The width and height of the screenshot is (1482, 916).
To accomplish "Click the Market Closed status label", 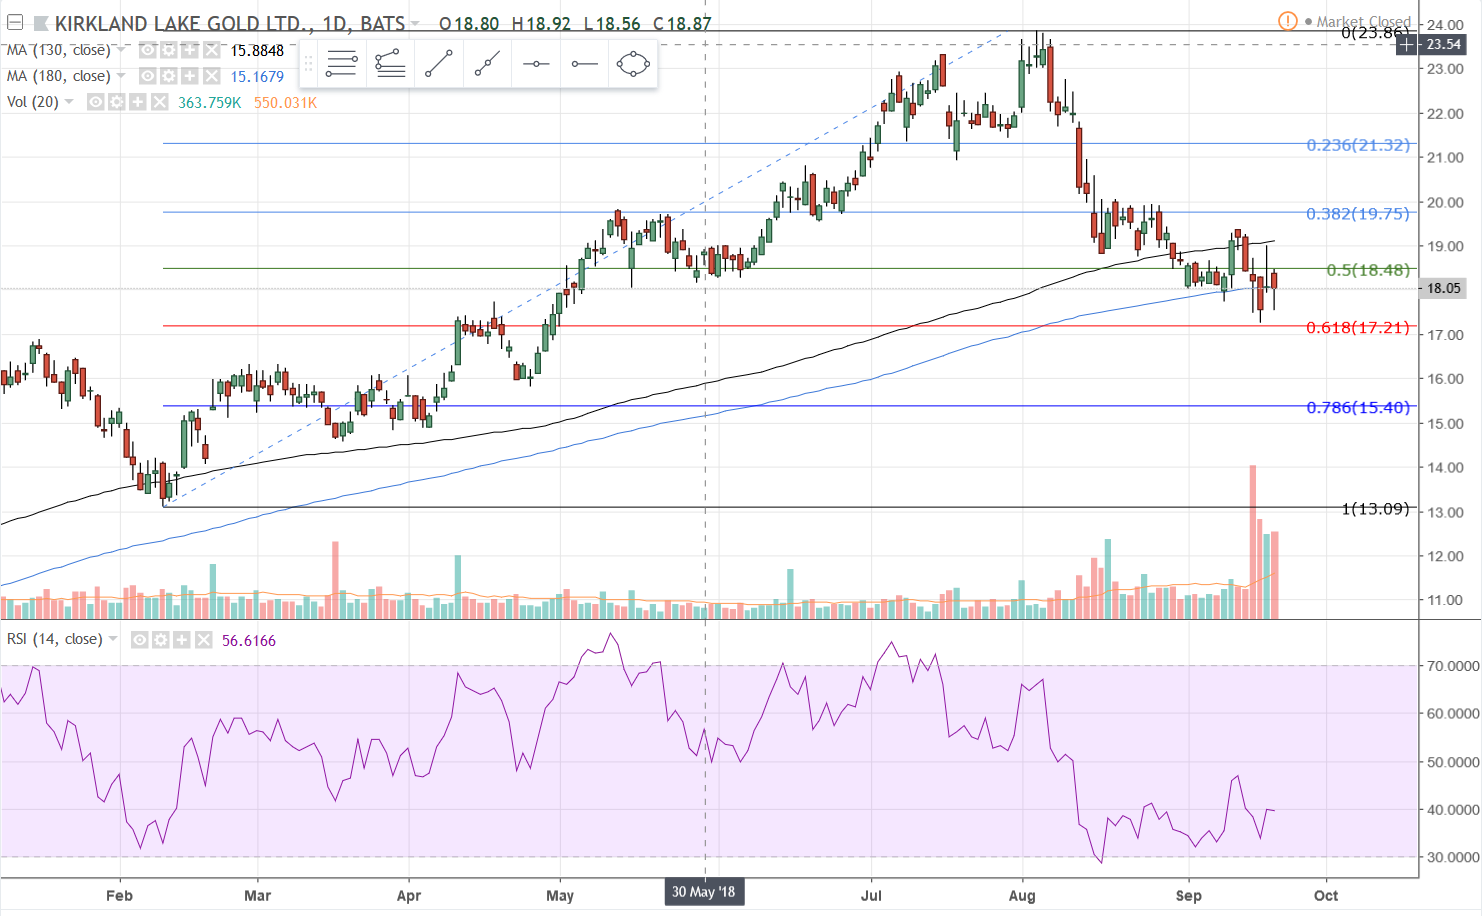I will (1362, 21).
